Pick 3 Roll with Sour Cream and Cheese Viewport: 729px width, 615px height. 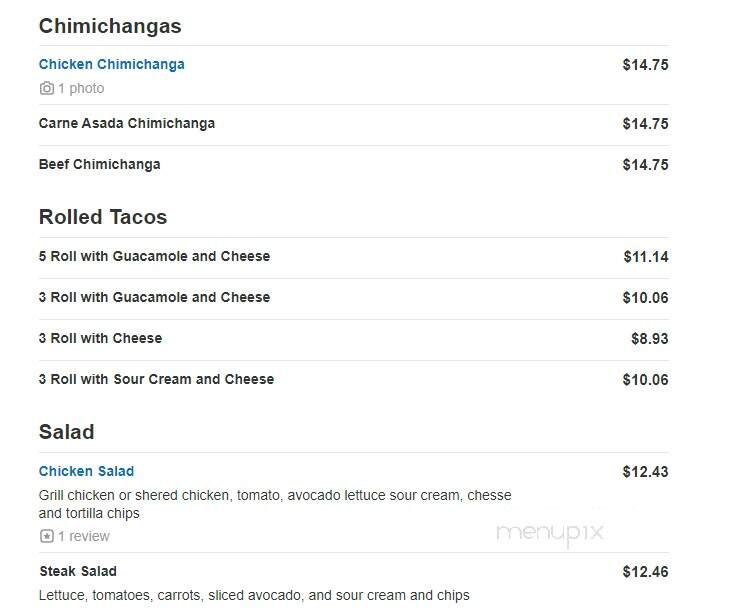[x=156, y=379]
